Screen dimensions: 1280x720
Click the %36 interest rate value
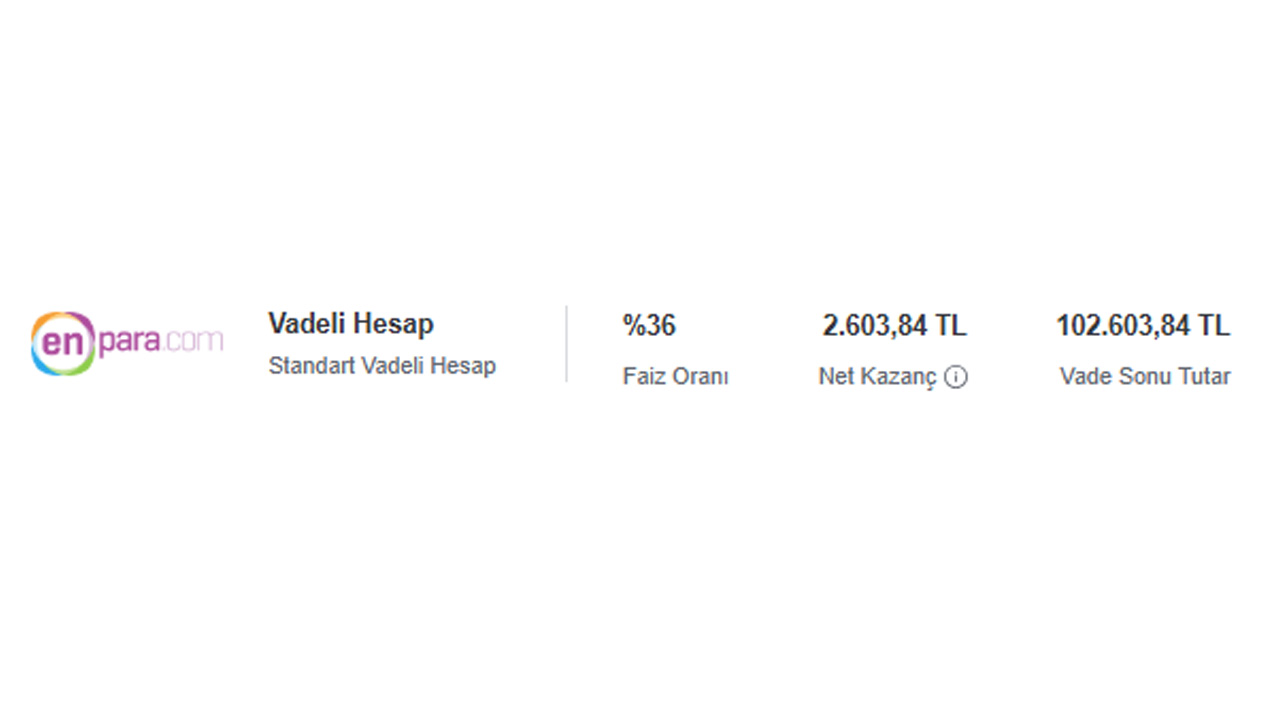(x=649, y=325)
